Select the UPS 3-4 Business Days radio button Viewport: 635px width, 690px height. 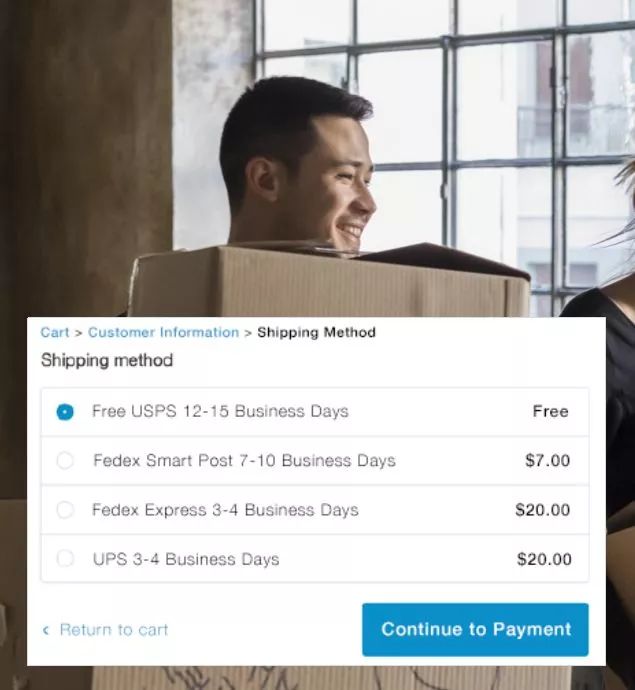click(65, 559)
